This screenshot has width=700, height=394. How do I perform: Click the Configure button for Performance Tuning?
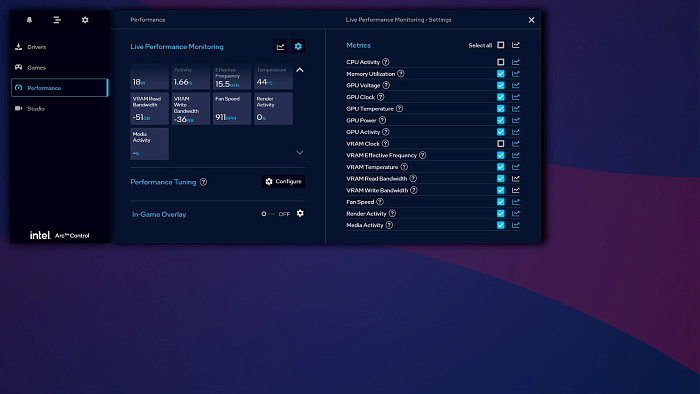pos(283,182)
